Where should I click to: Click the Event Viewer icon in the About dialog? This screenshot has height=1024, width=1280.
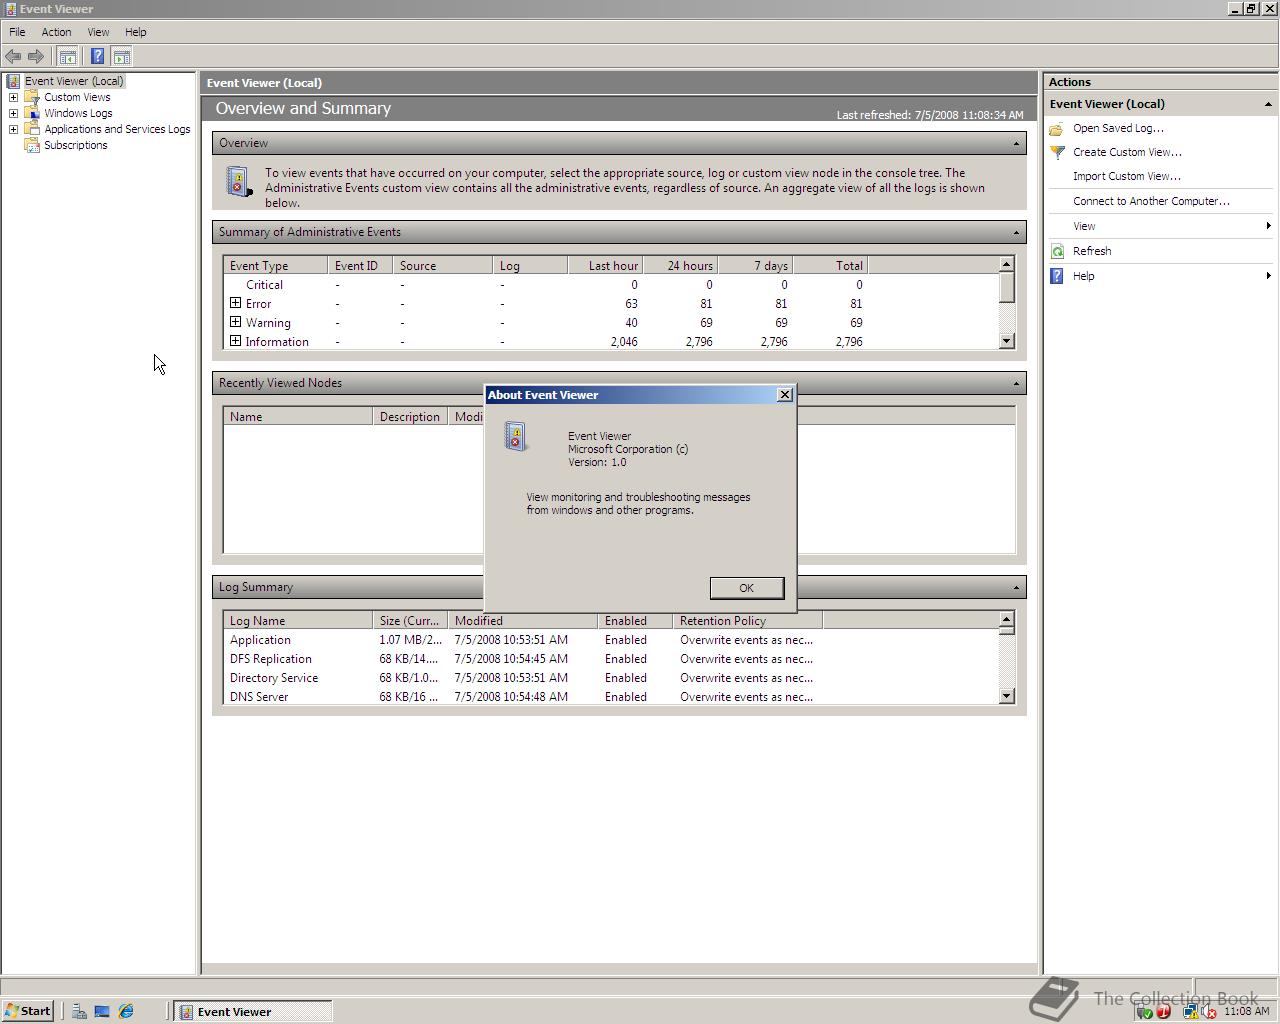(x=516, y=436)
